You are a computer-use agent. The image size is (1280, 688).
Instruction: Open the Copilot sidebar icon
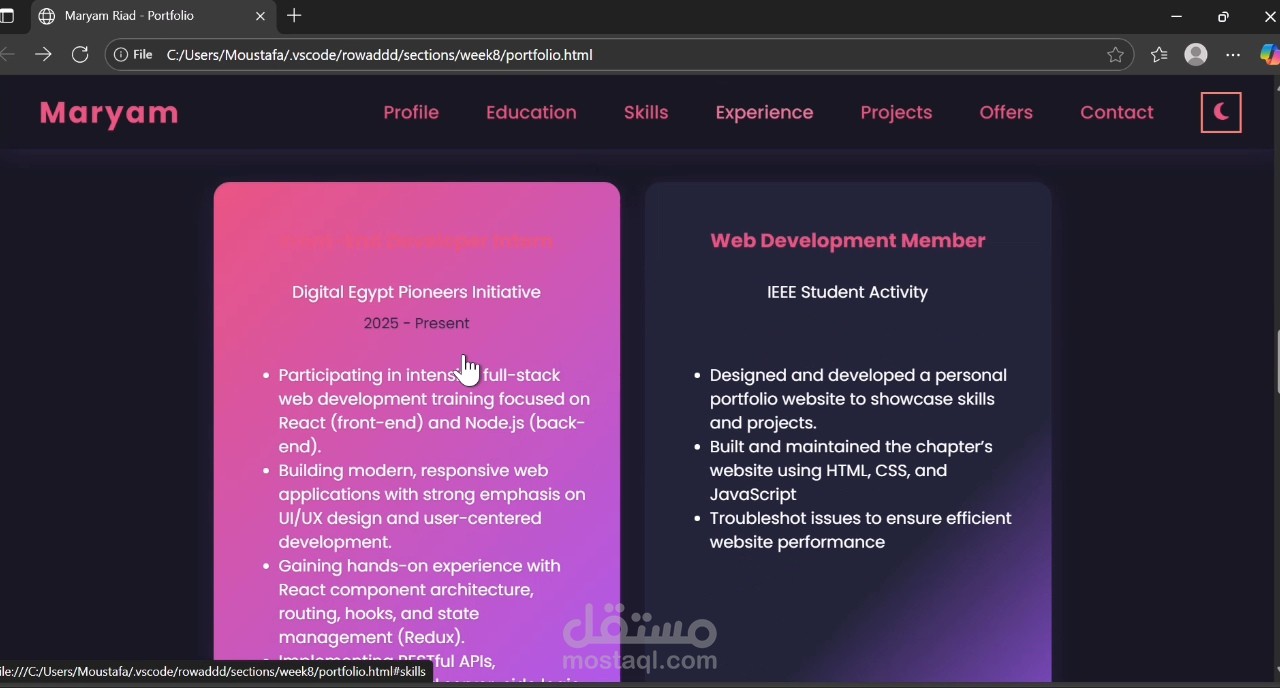[x=1269, y=55]
